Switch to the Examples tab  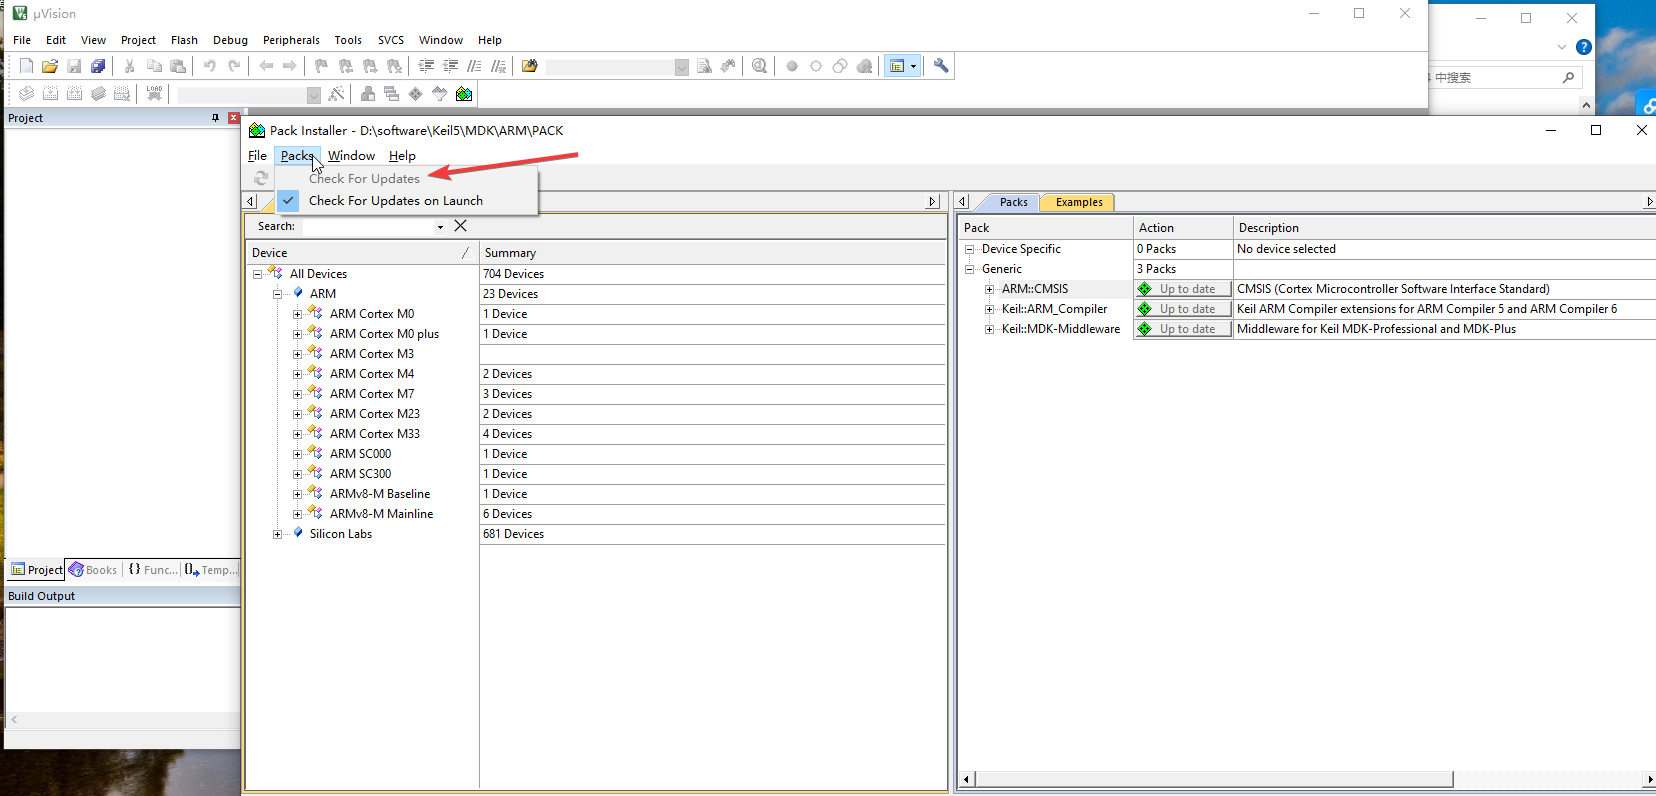click(x=1078, y=202)
